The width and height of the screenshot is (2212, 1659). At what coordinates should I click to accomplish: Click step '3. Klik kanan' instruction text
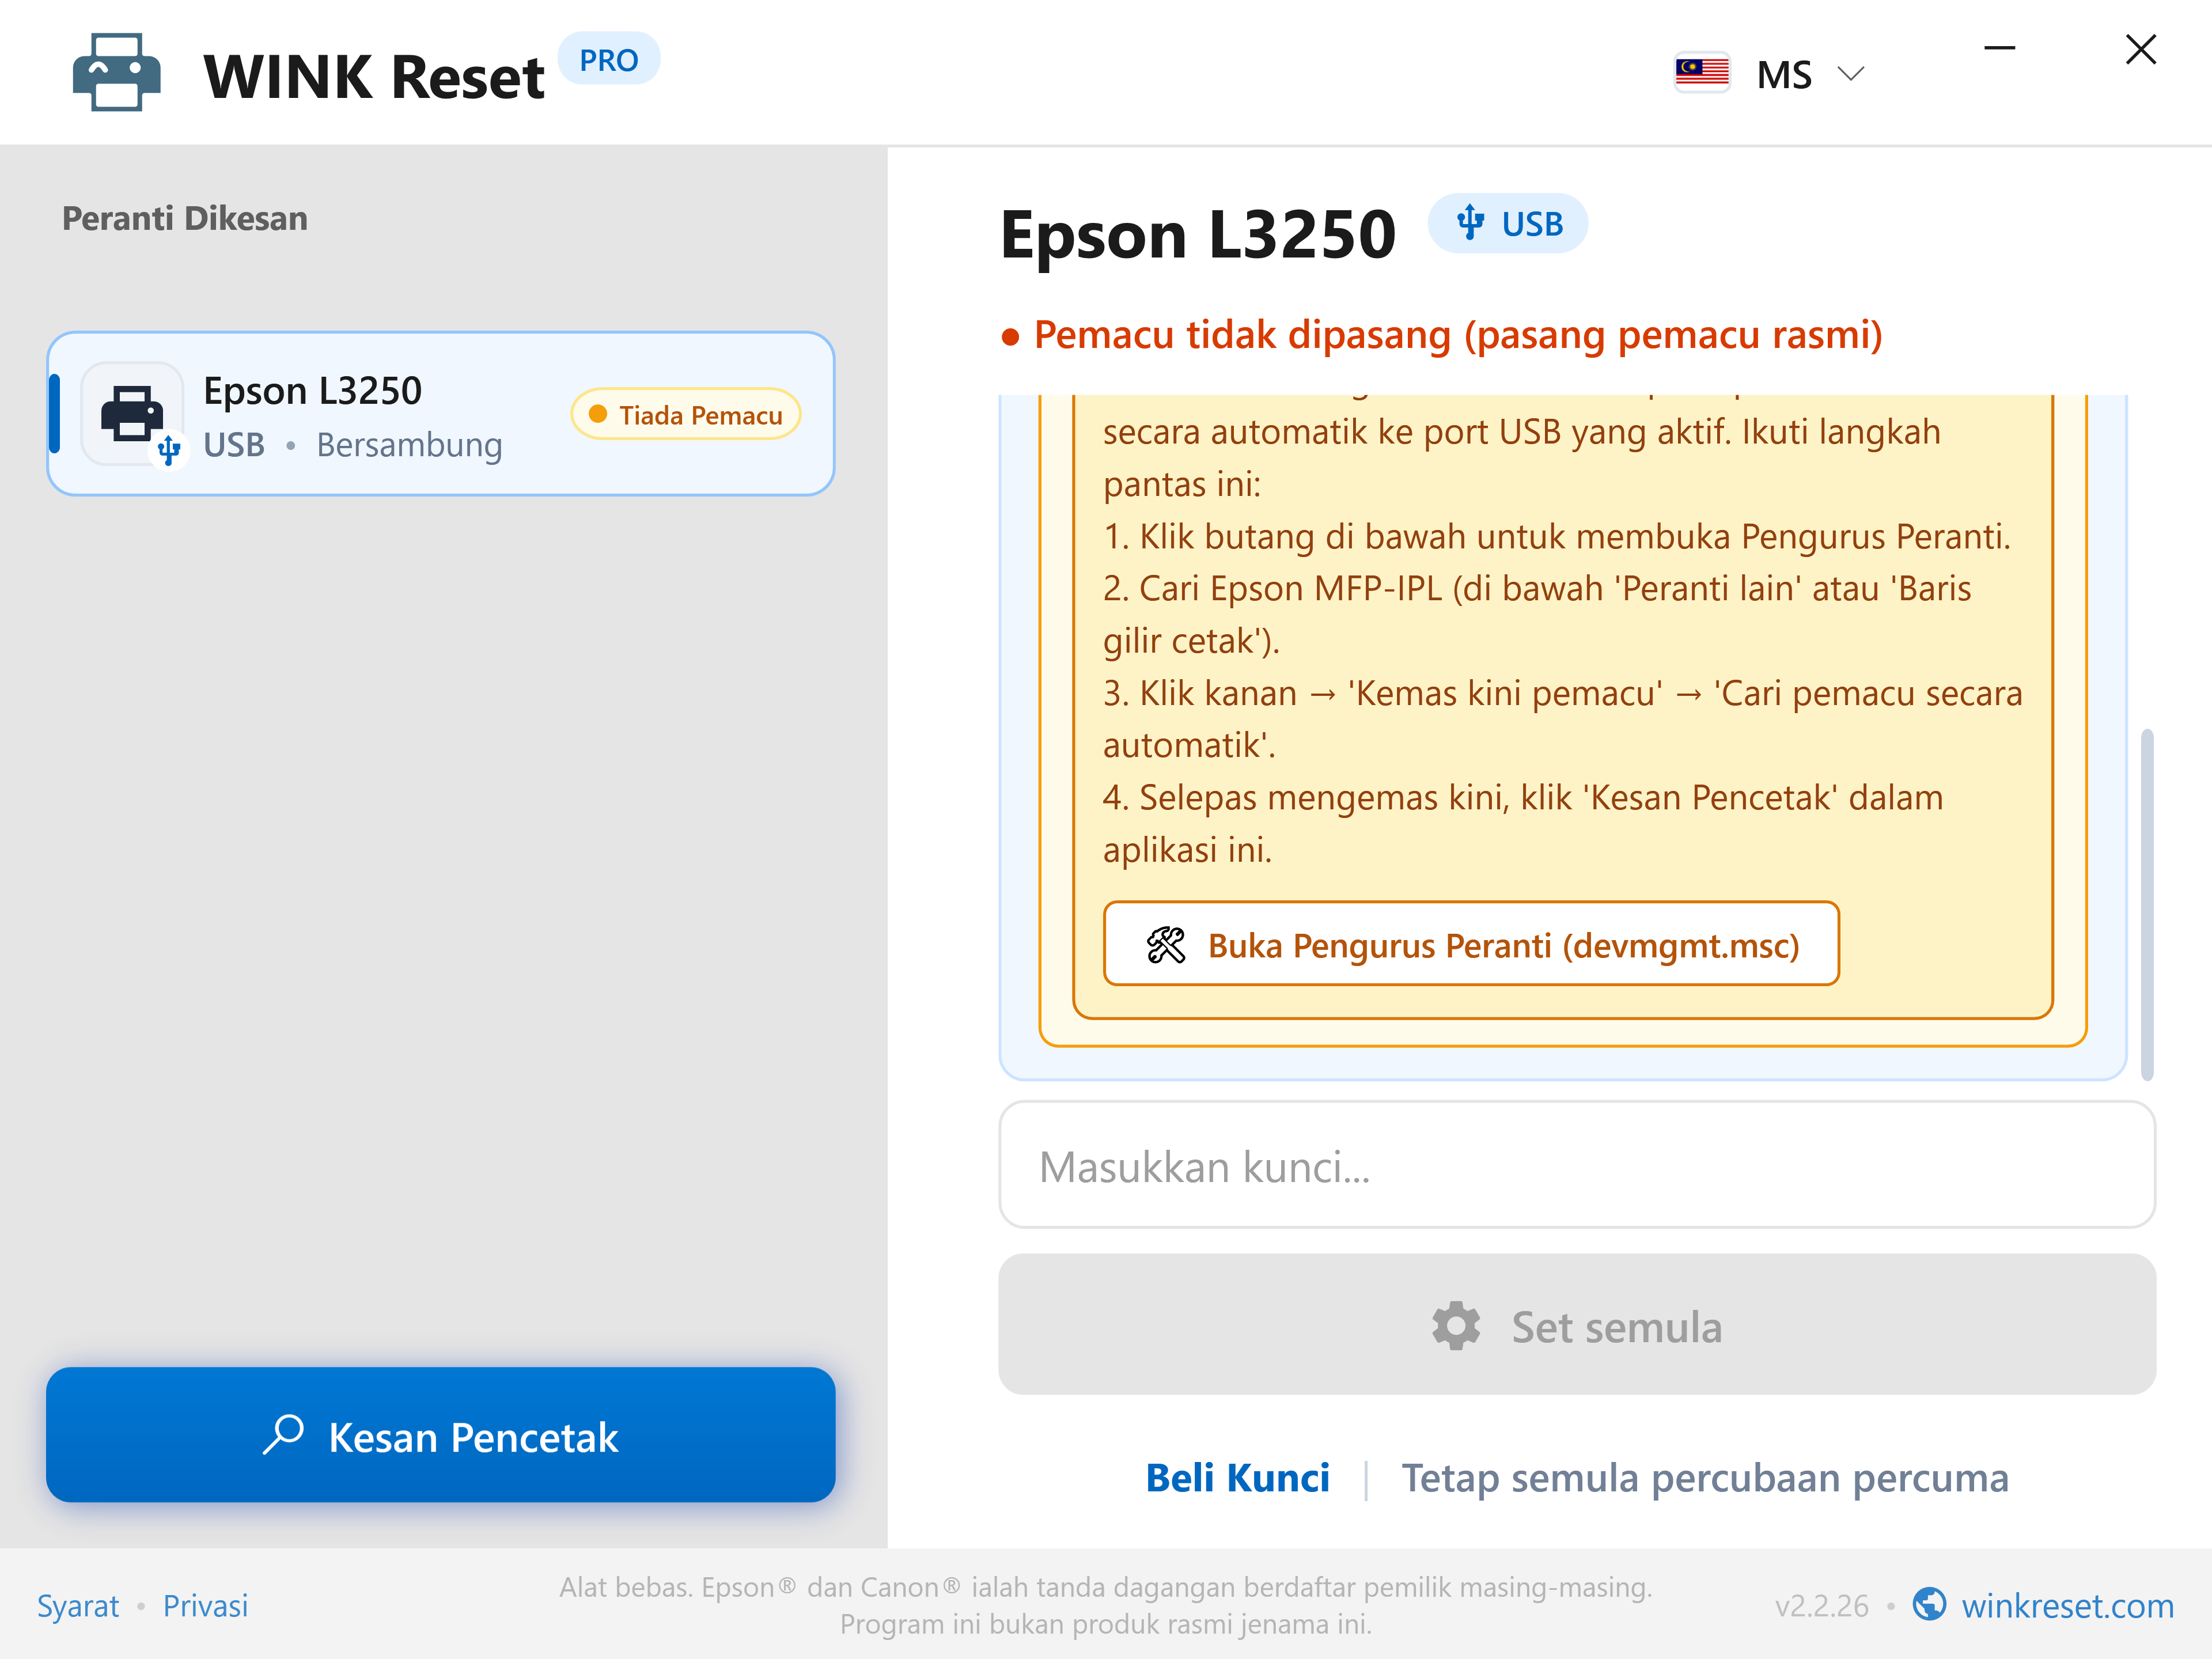click(x=1562, y=719)
